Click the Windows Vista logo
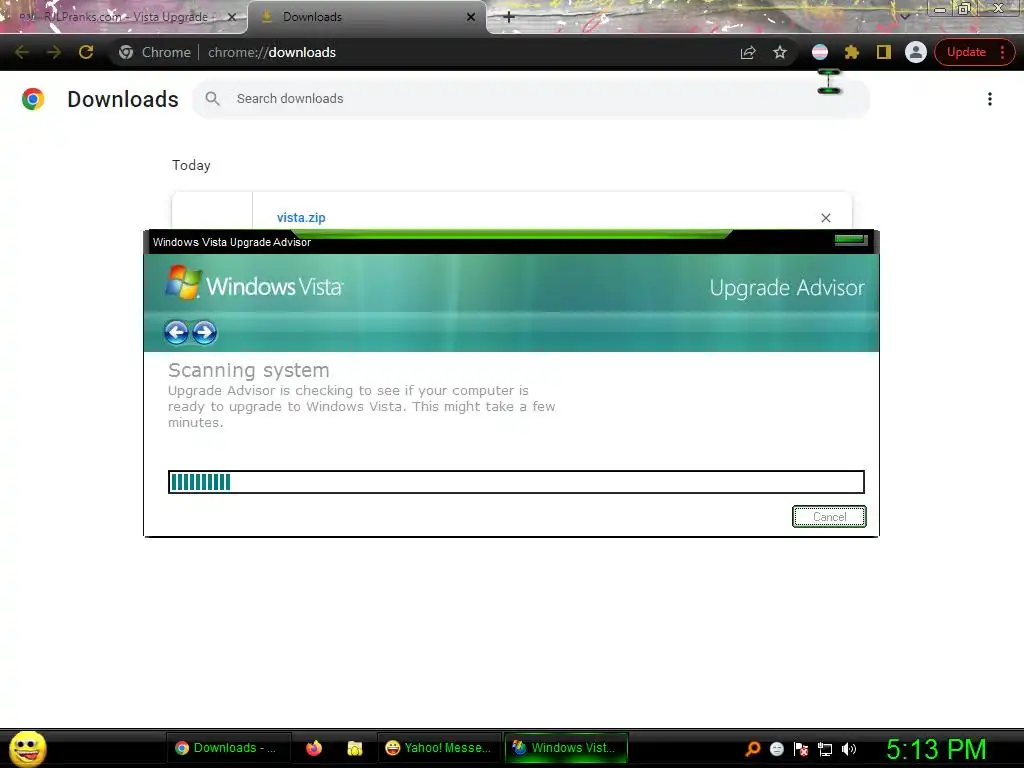The height and width of the screenshot is (768, 1024). pyautogui.click(x=255, y=283)
